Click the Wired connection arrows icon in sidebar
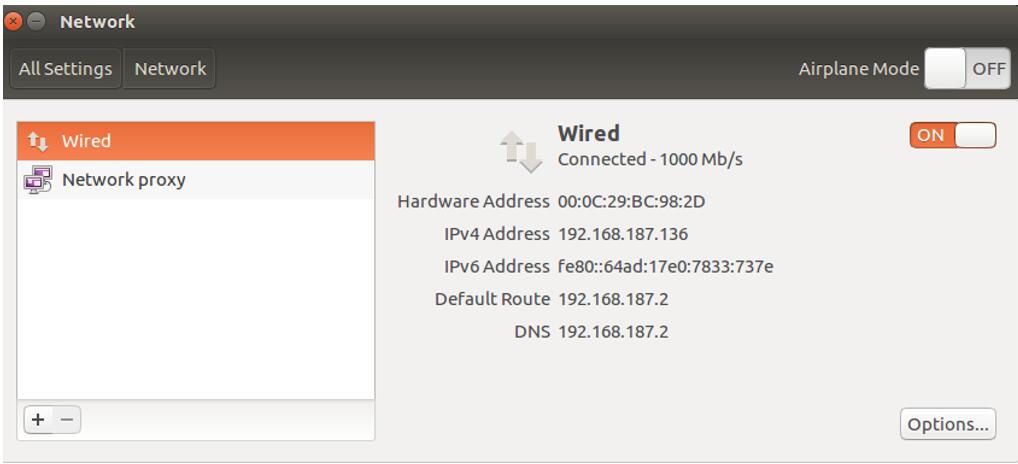Screen dimensions: 1018x464 (x=38, y=141)
